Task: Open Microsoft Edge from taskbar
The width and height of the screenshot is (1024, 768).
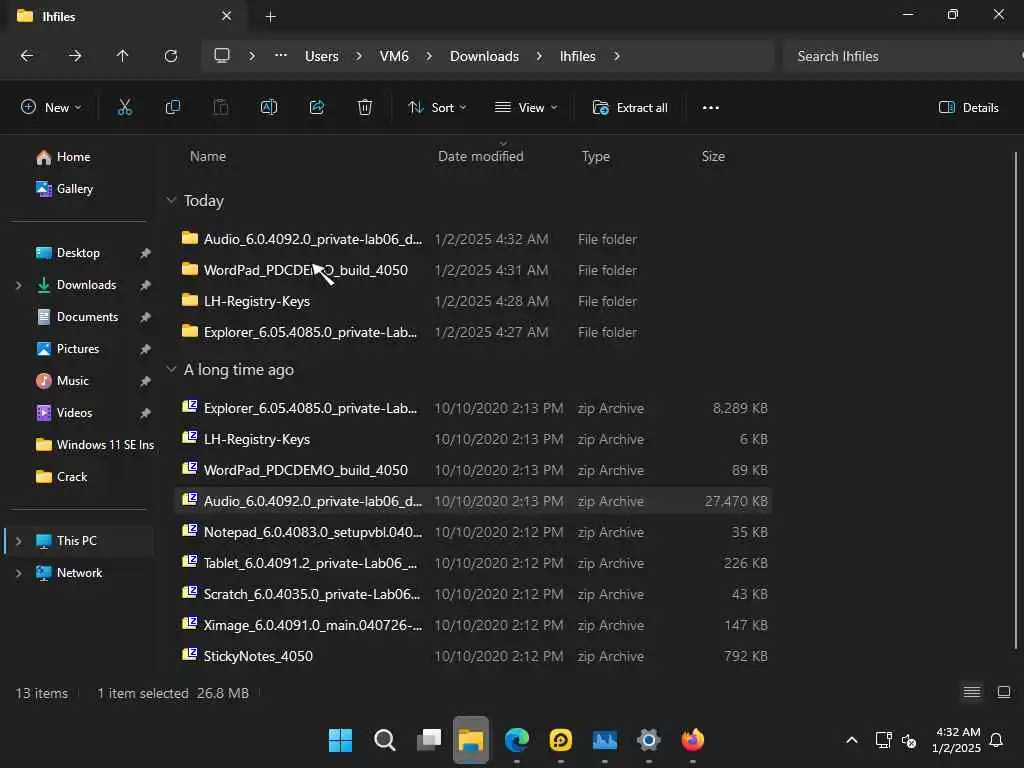Action: 517,741
